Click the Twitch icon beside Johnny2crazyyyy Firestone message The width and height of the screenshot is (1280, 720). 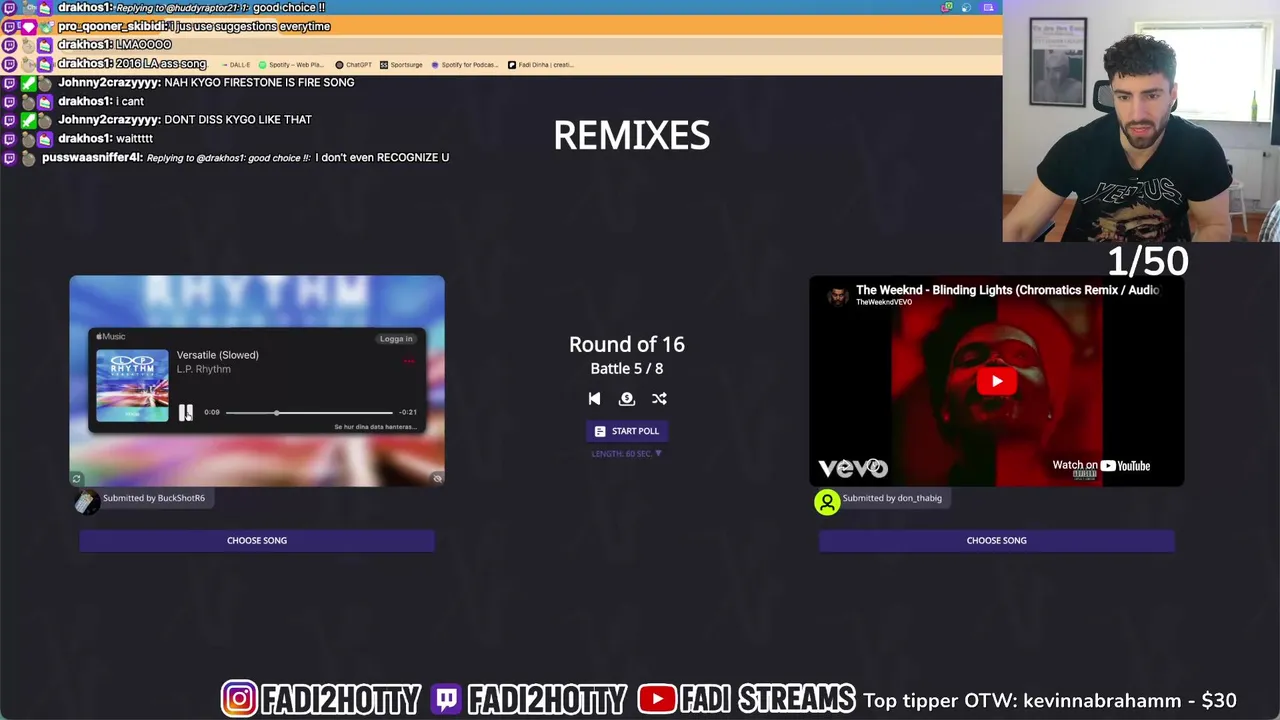pos(10,83)
